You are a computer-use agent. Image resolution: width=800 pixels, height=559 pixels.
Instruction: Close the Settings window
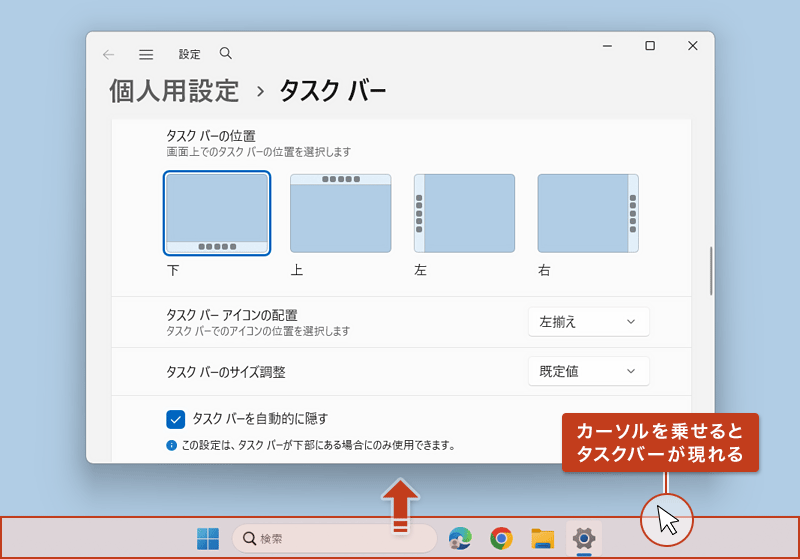692,46
